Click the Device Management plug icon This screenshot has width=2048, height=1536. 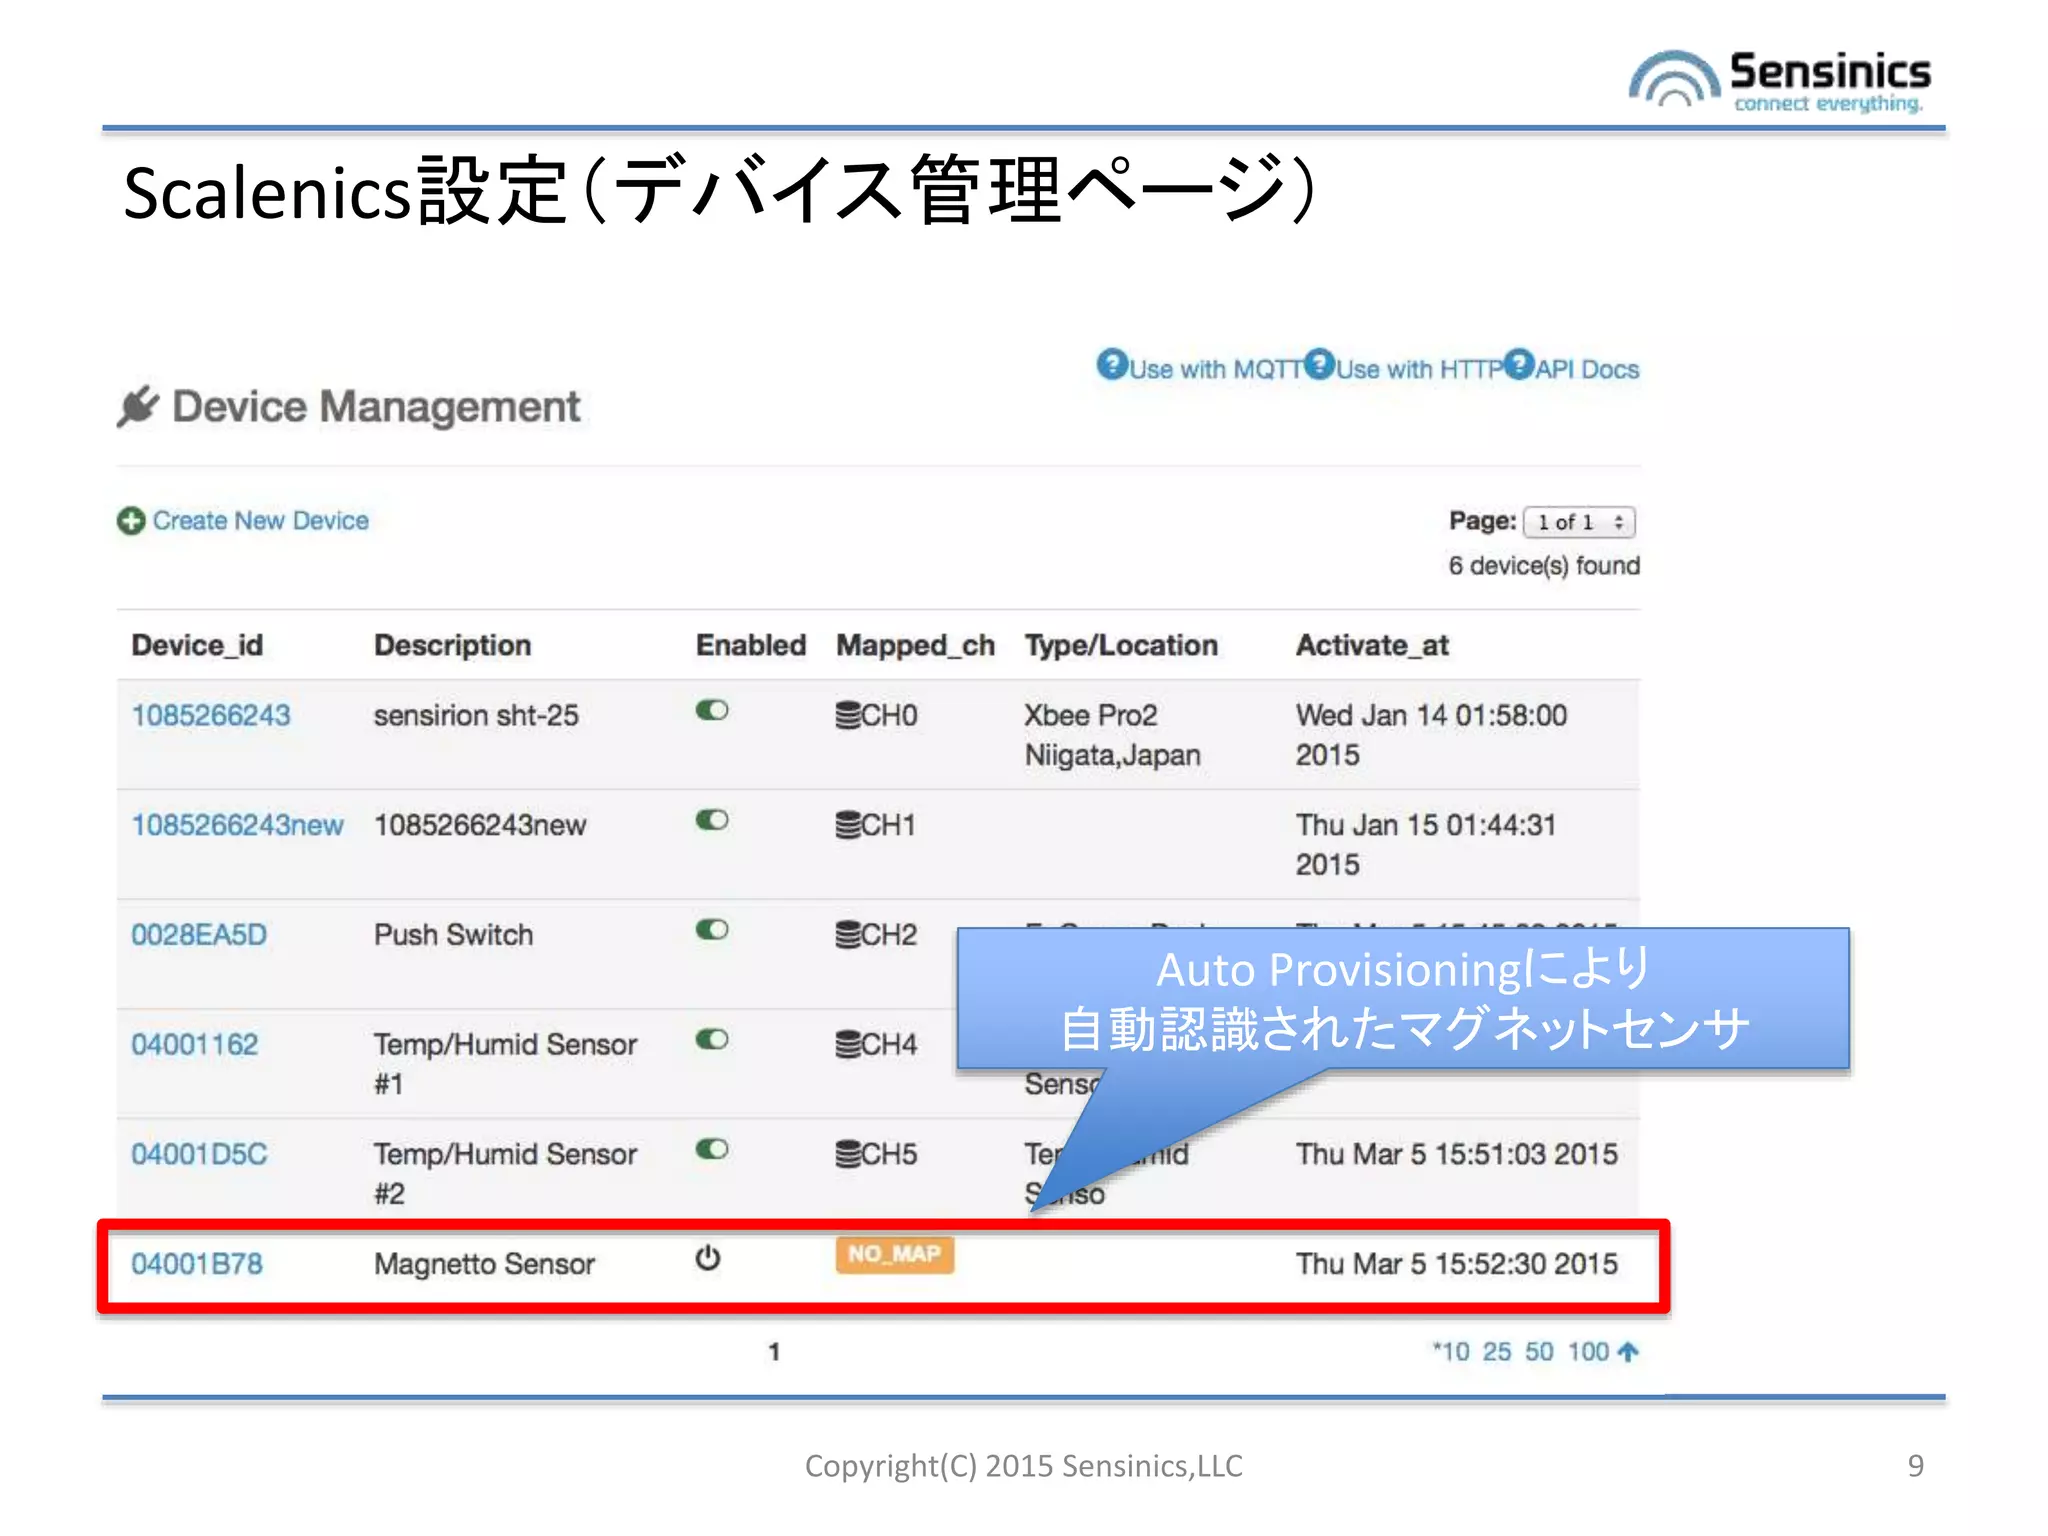pos(138,406)
